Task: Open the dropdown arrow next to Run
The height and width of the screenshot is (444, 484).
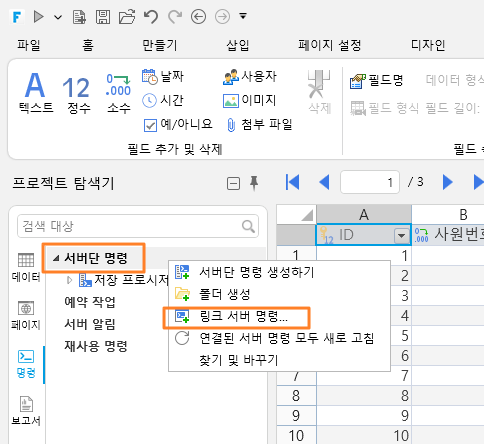Action: [58, 17]
